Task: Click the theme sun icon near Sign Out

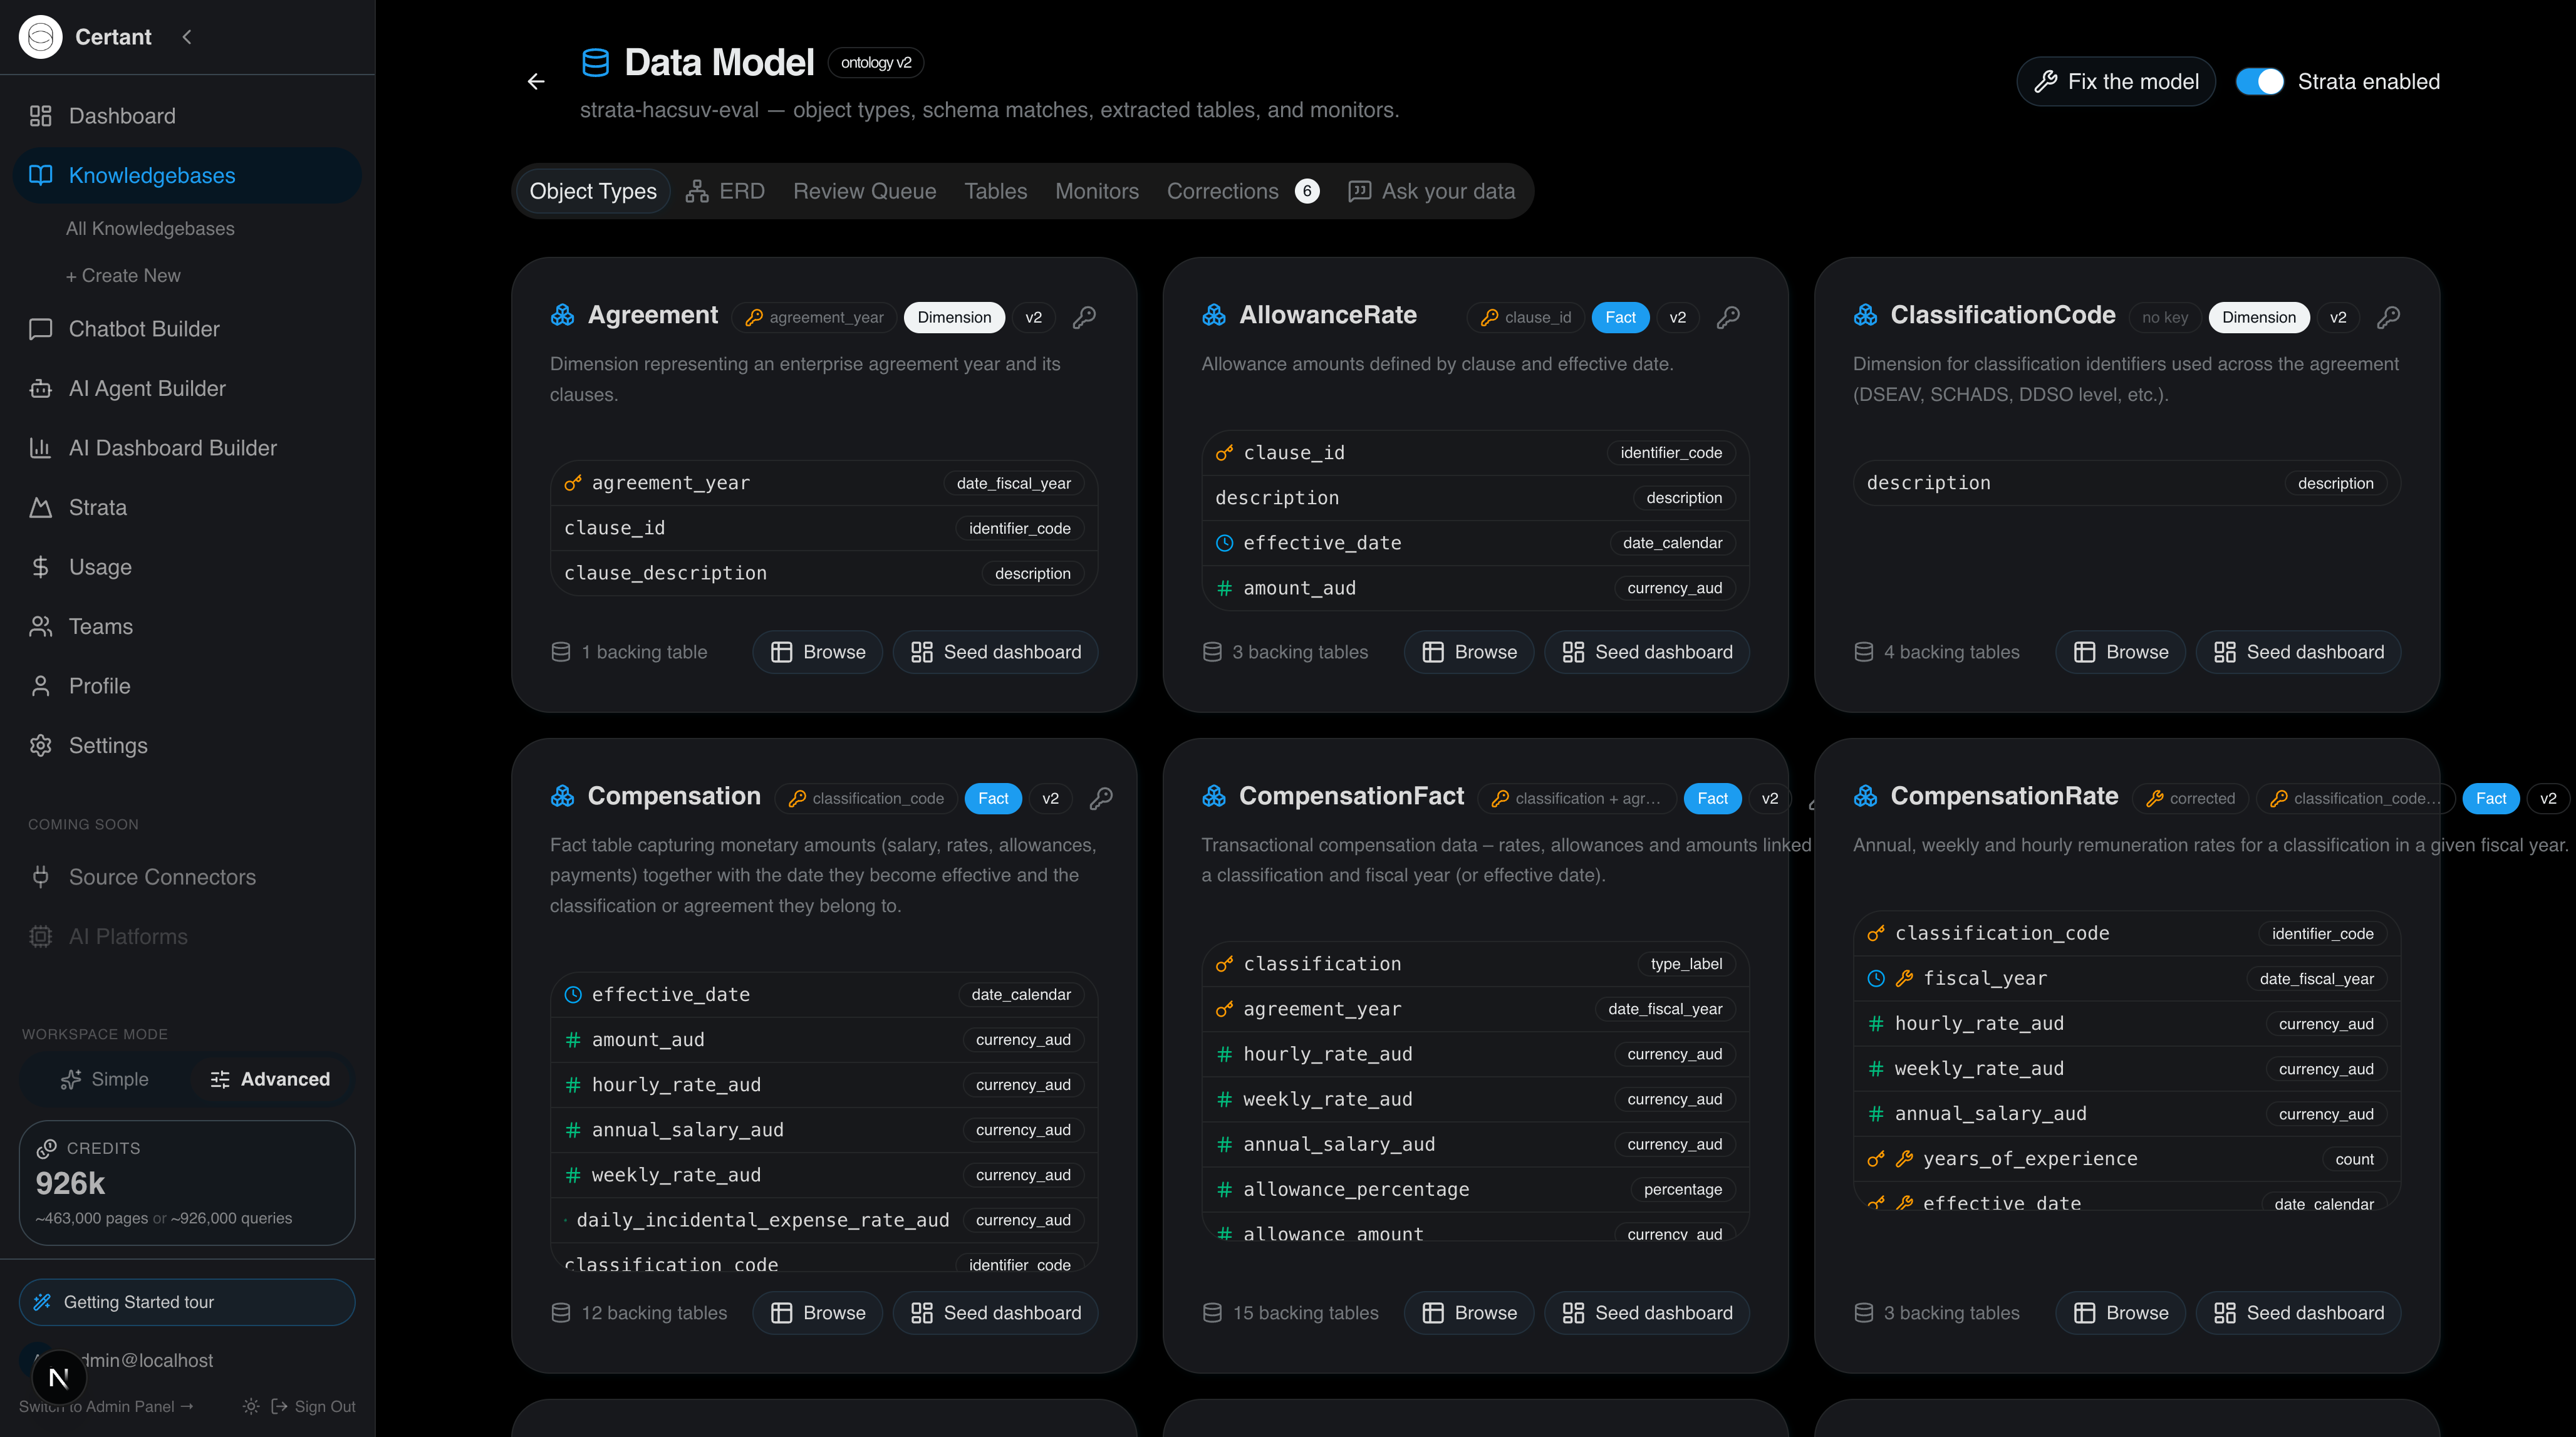Action: coord(251,1406)
